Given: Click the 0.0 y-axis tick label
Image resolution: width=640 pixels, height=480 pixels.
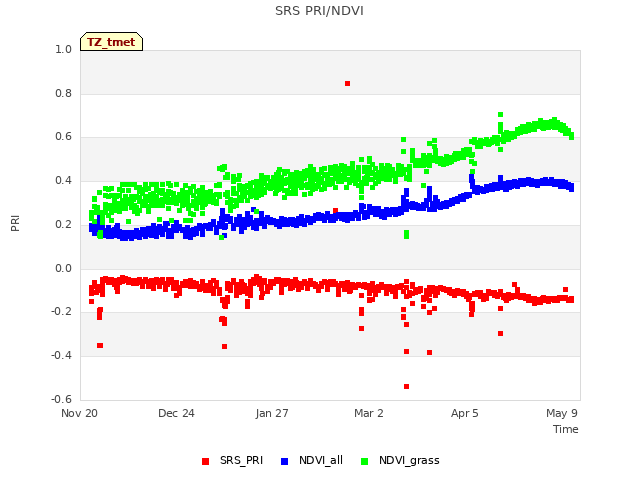Looking at the screenshot, I should pyautogui.click(x=63, y=269).
